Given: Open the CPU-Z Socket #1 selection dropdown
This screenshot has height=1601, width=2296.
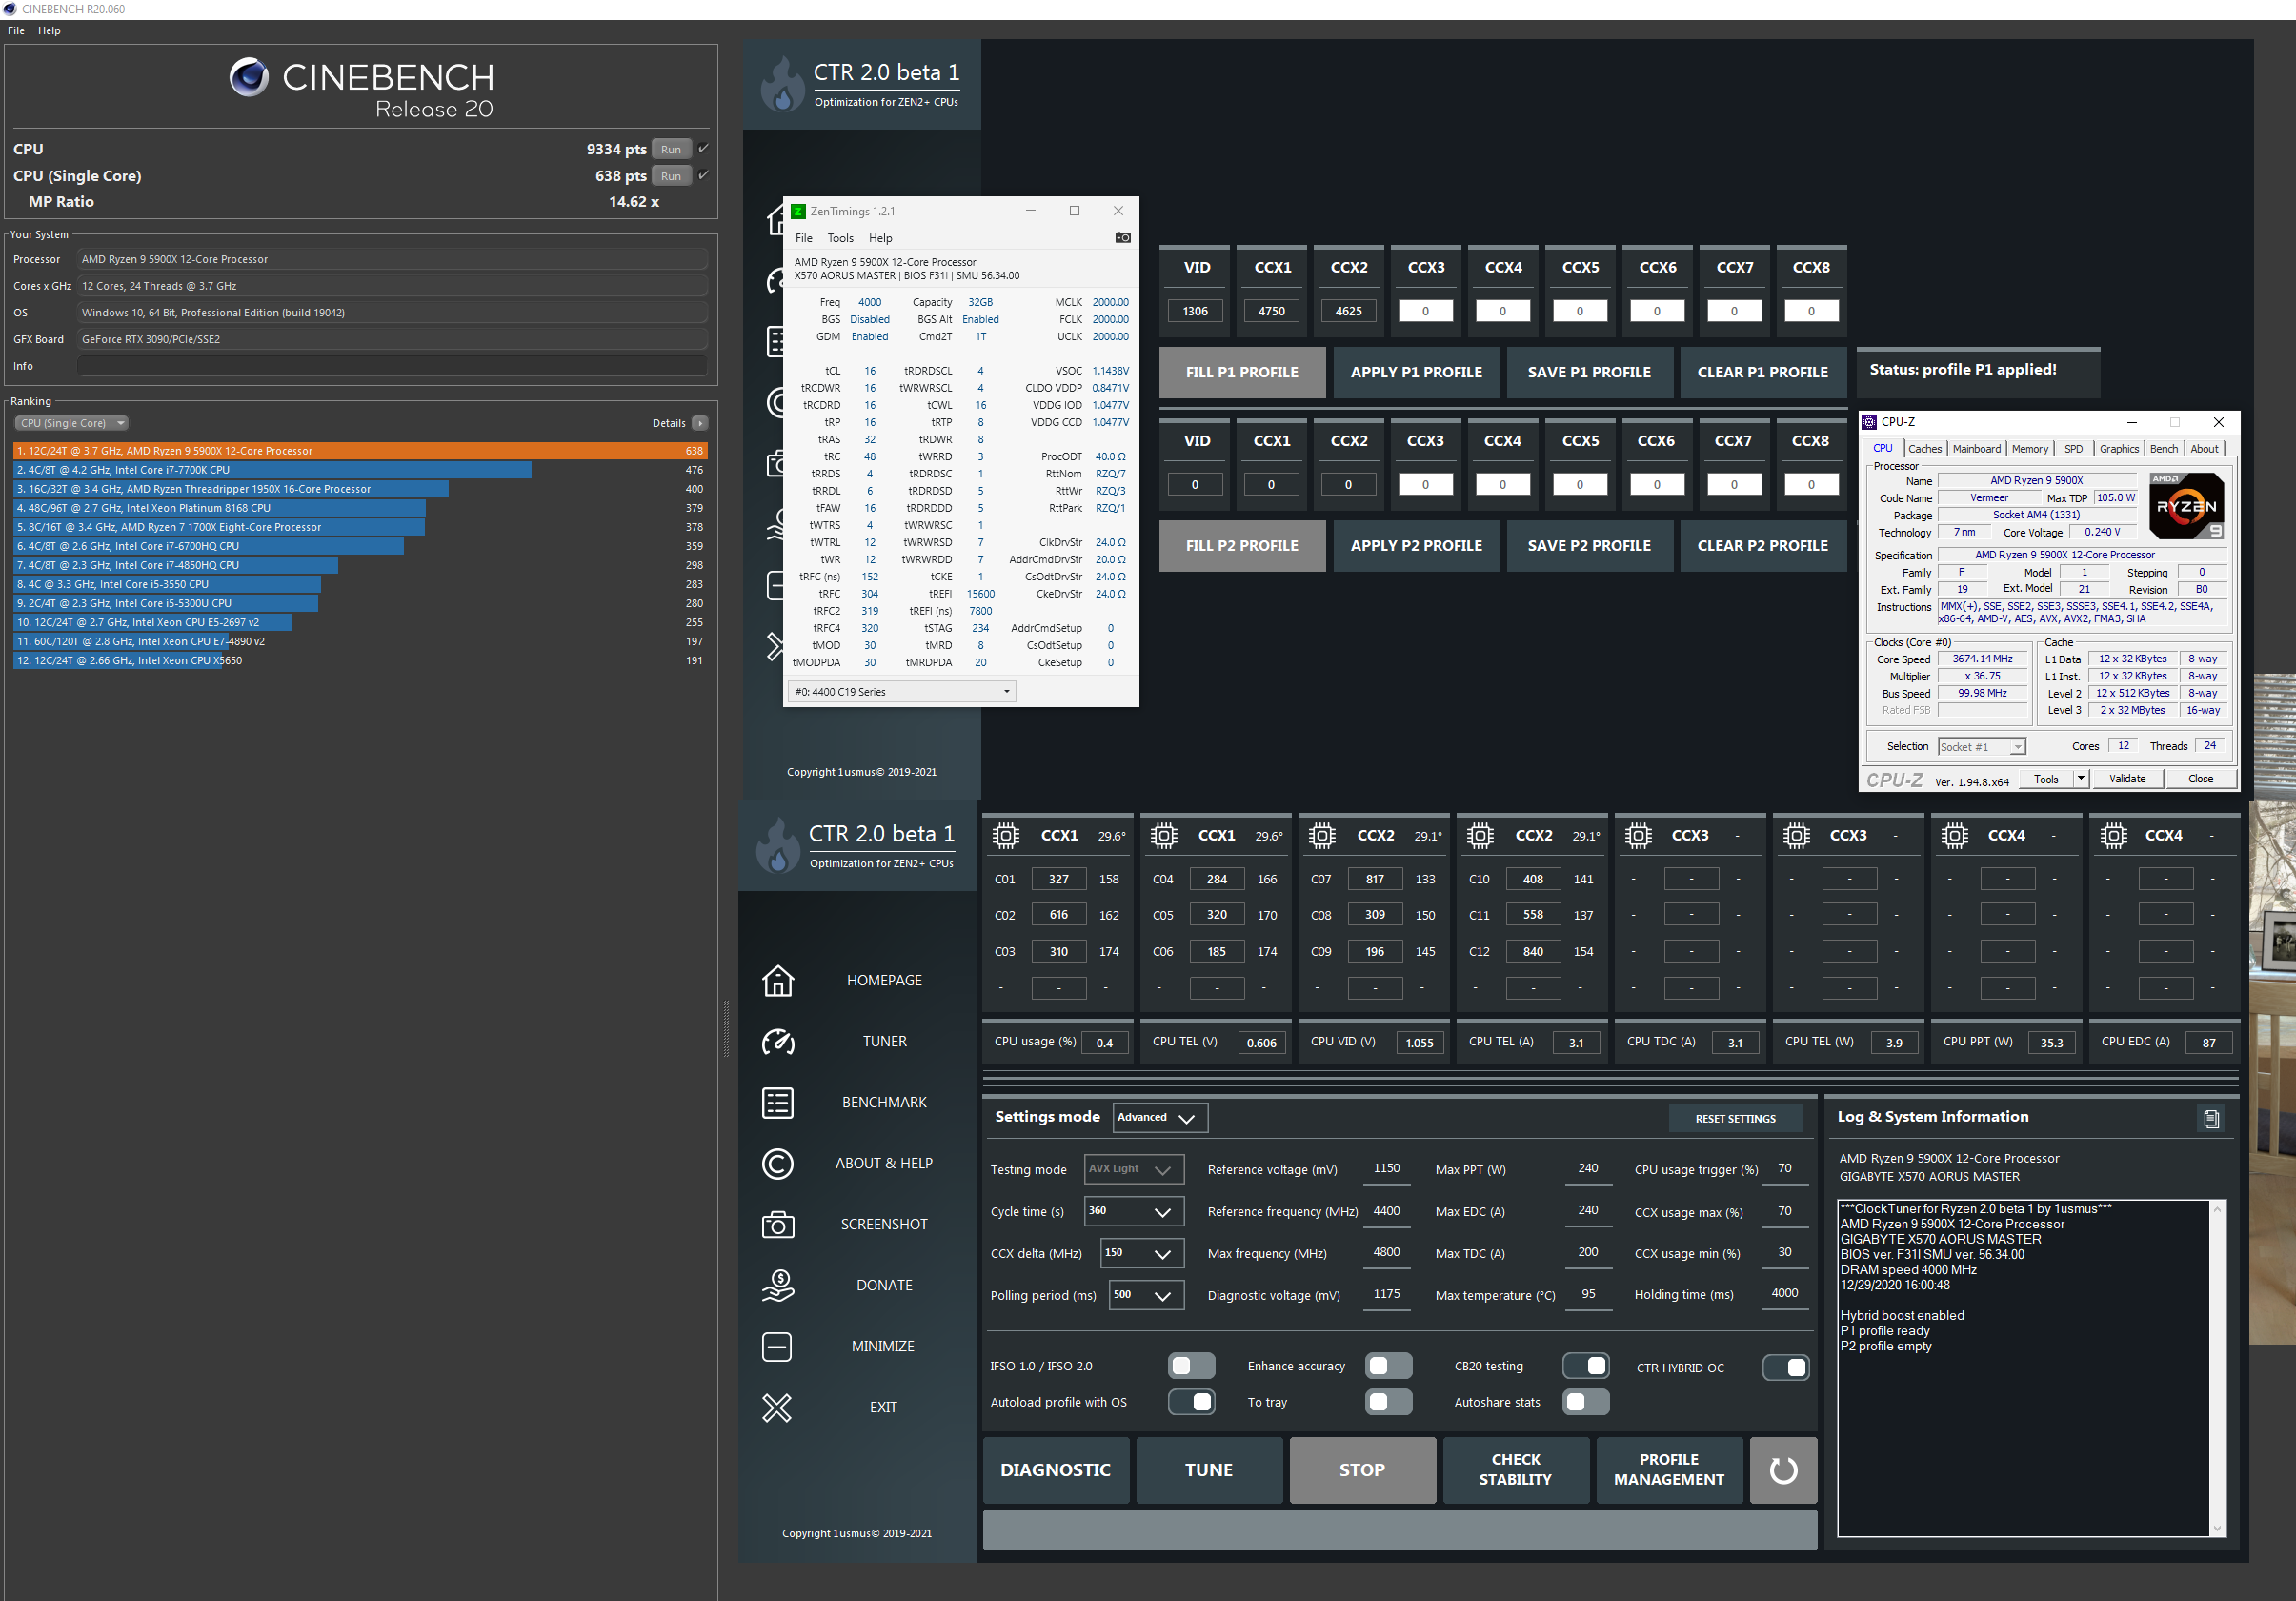Looking at the screenshot, I should [1981, 747].
